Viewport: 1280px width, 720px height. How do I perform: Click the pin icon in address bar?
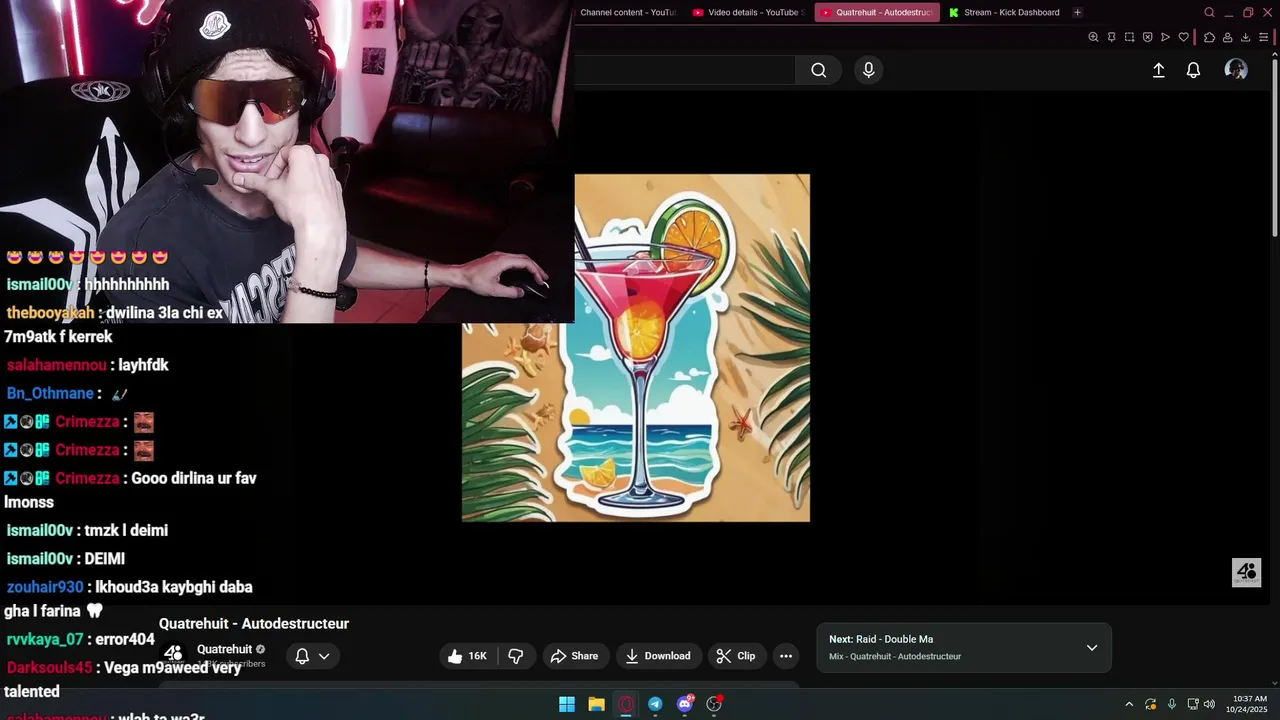pyautogui.click(x=1111, y=37)
